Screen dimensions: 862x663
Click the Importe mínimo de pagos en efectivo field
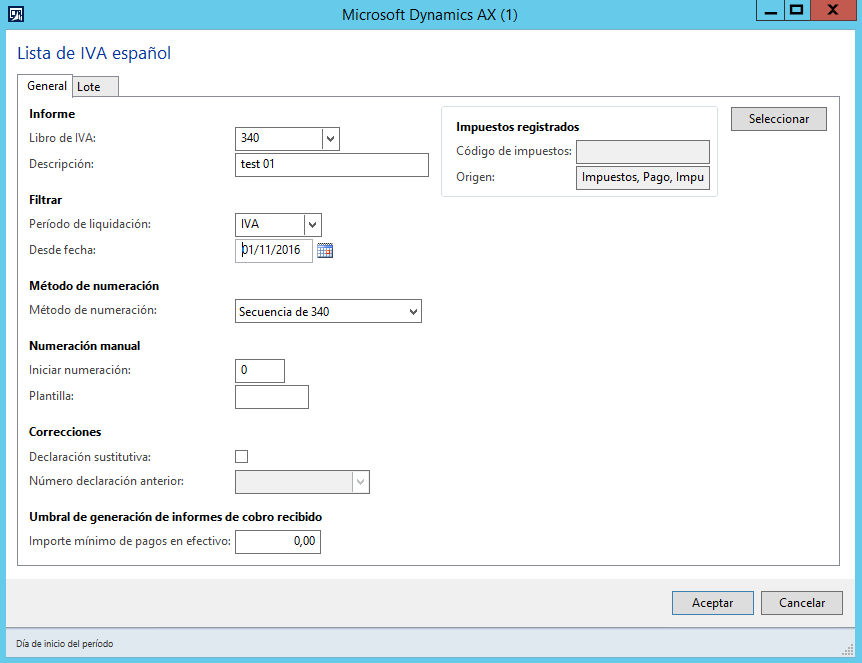click(x=278, y=542)
